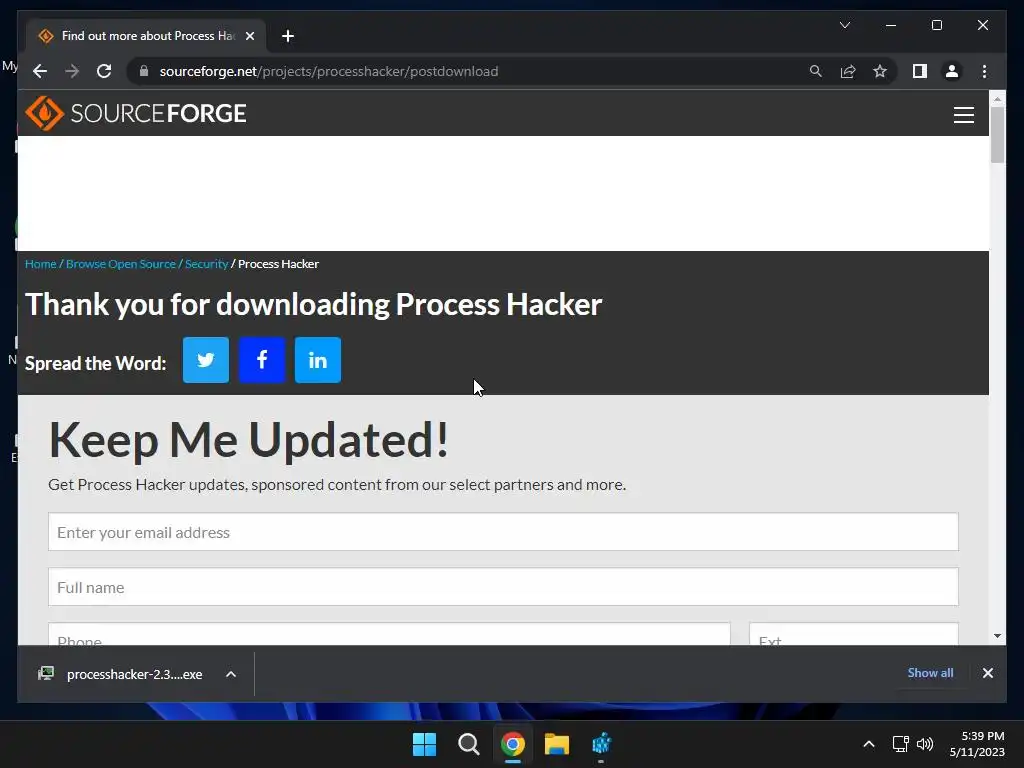The image size is (1024, 768).
Task: Select the 'Find out more about Process Hacker' tab
Action: [x=145, y=36]
